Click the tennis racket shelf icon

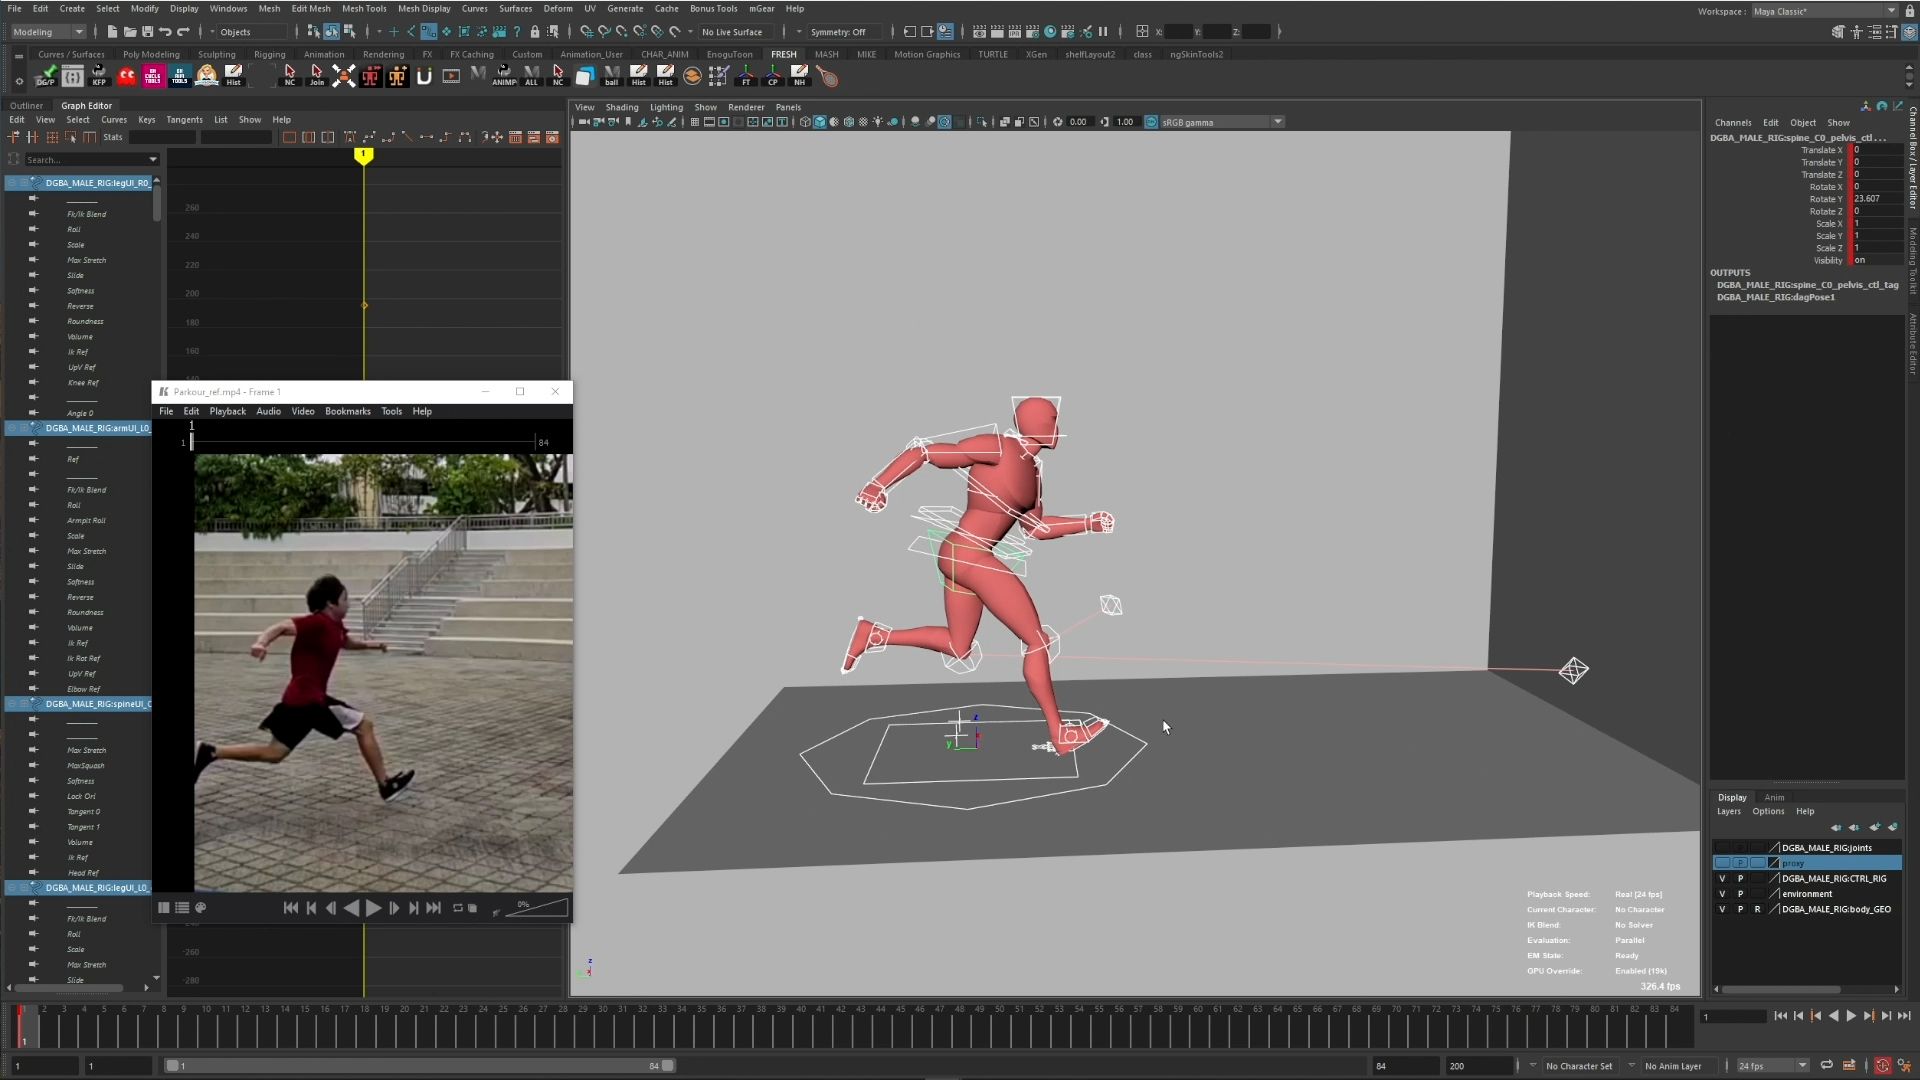click(x=827, y=76)
